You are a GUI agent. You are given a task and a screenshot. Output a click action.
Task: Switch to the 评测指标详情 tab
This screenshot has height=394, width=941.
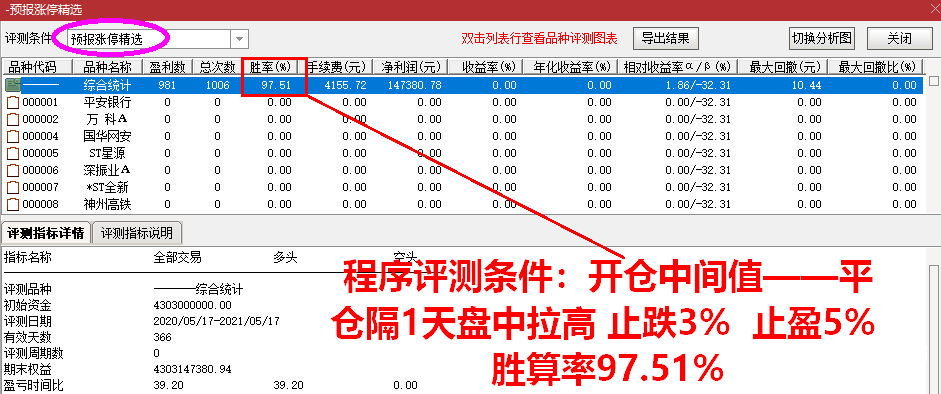click(46, 233)
